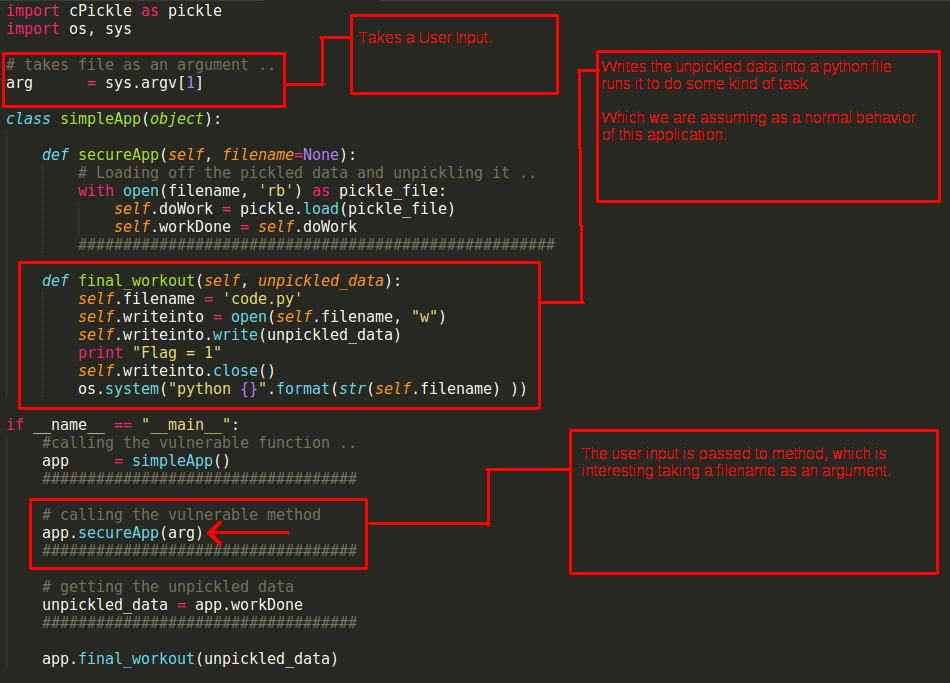The image size is (950, 683).
Task: Click the "unpickled_data = app.workDone" line
Action: pos(172,605)
